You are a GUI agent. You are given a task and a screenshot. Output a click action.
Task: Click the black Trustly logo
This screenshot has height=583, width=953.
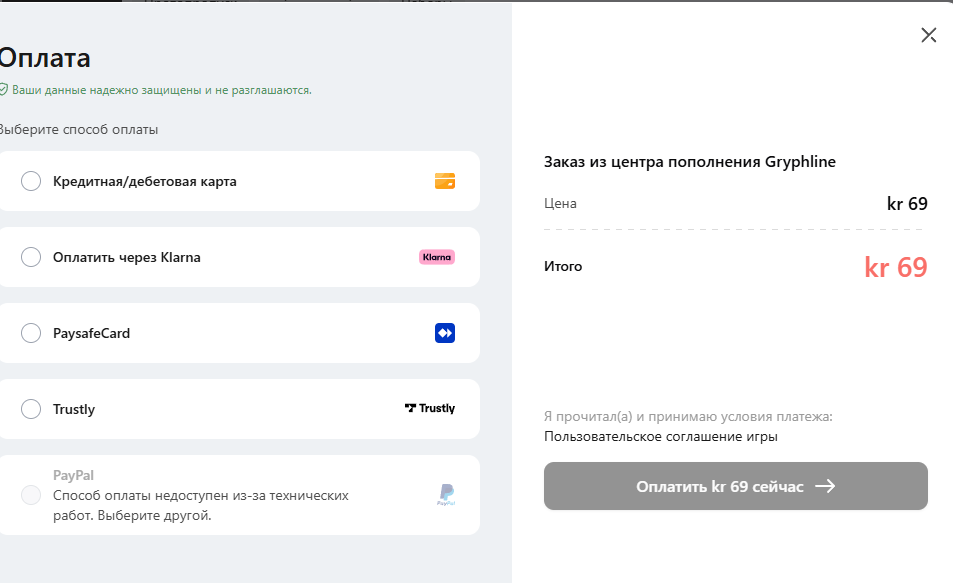(x=430, y=408)
